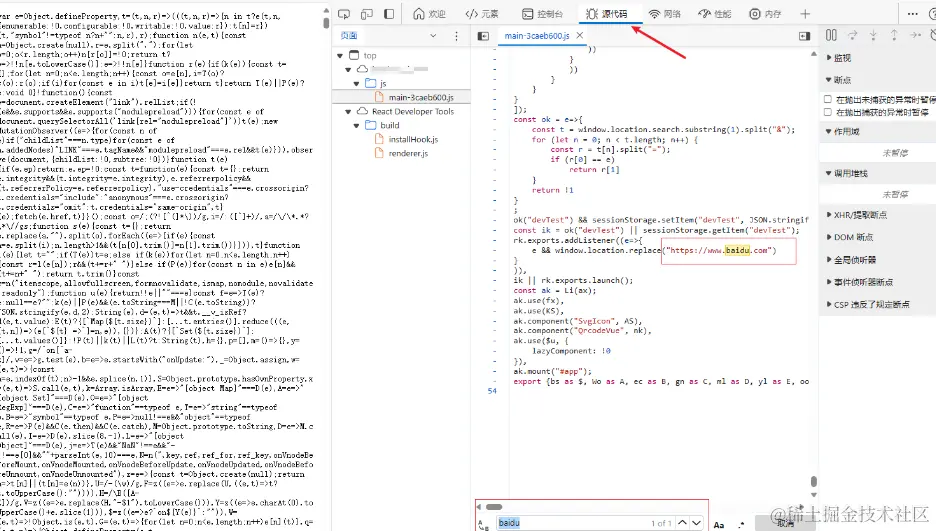Click the inspect element picker icon
936x531 pixels.
pos(344,15)
